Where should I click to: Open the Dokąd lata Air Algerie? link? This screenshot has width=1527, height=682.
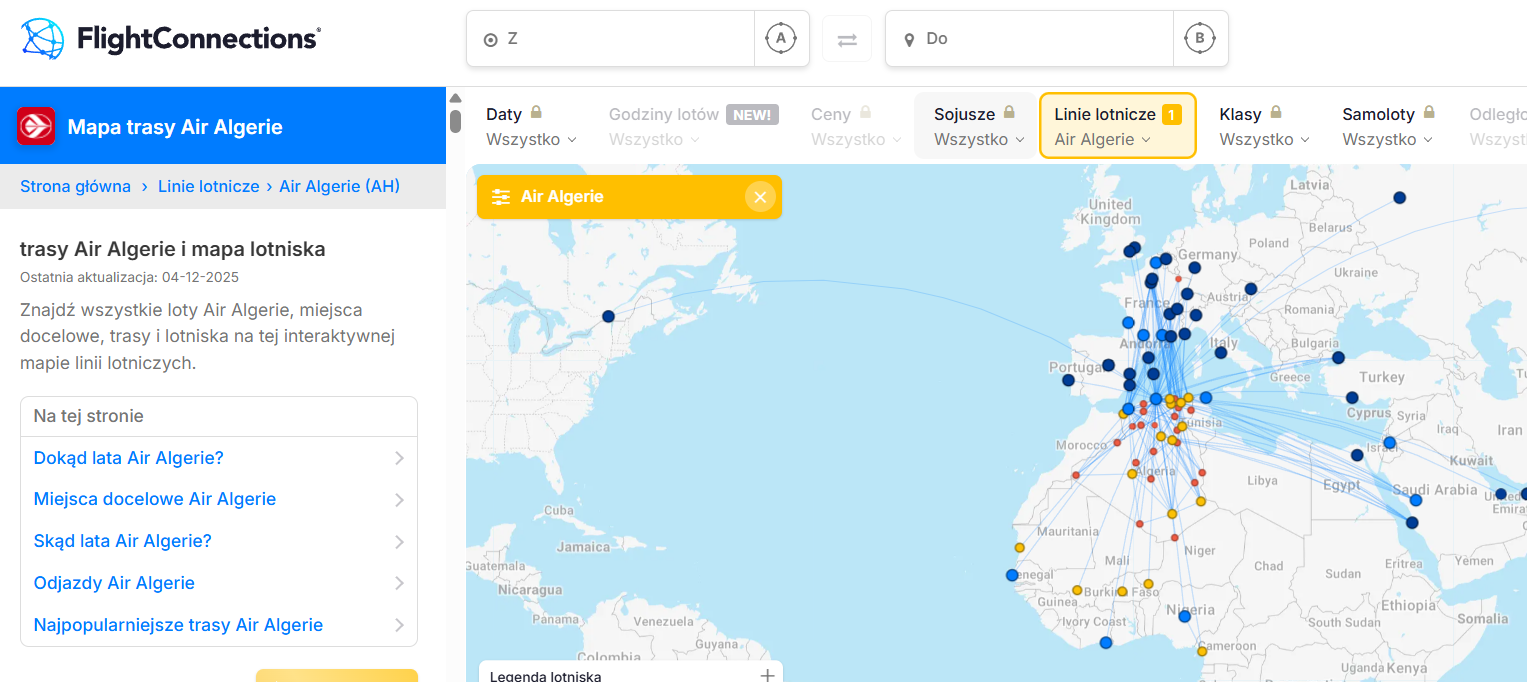tap(129, 458)
